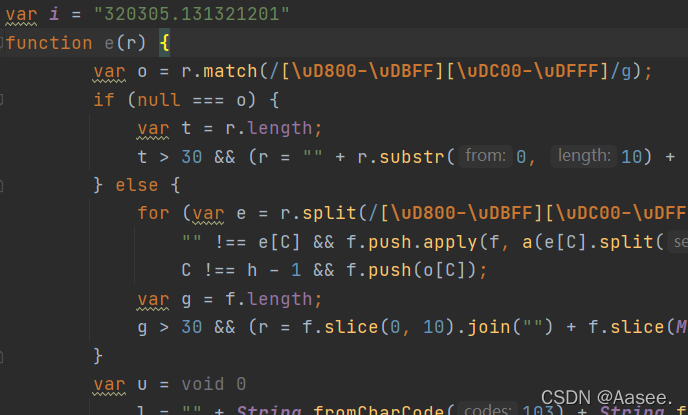Viewport: 688px width, 415px height.
Task: Click f.push.apply call
Action: coord(412,242)
